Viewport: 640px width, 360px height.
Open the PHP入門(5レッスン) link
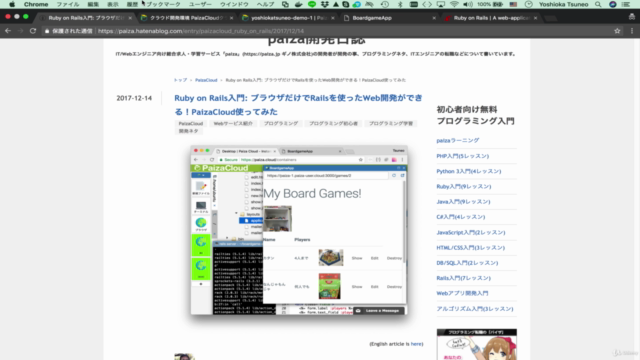pos(462,156)
